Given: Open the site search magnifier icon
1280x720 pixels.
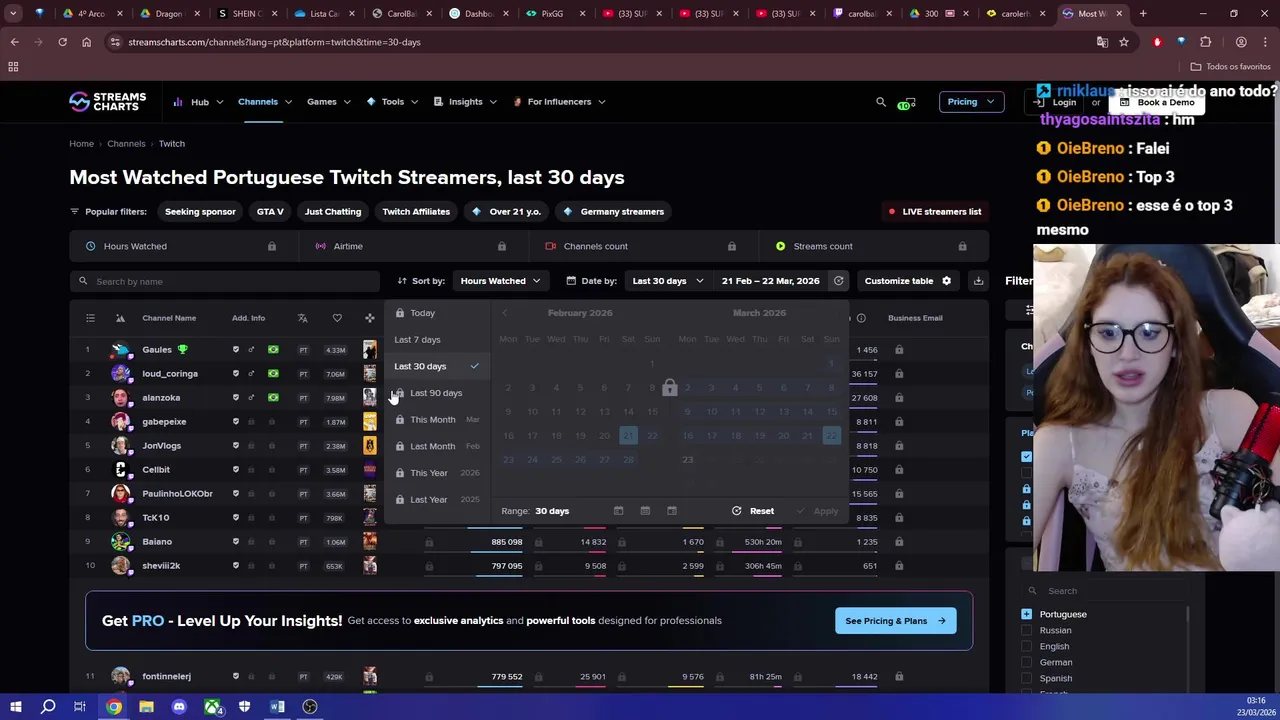Looking at the screenshot, I should tap(881, 102).
